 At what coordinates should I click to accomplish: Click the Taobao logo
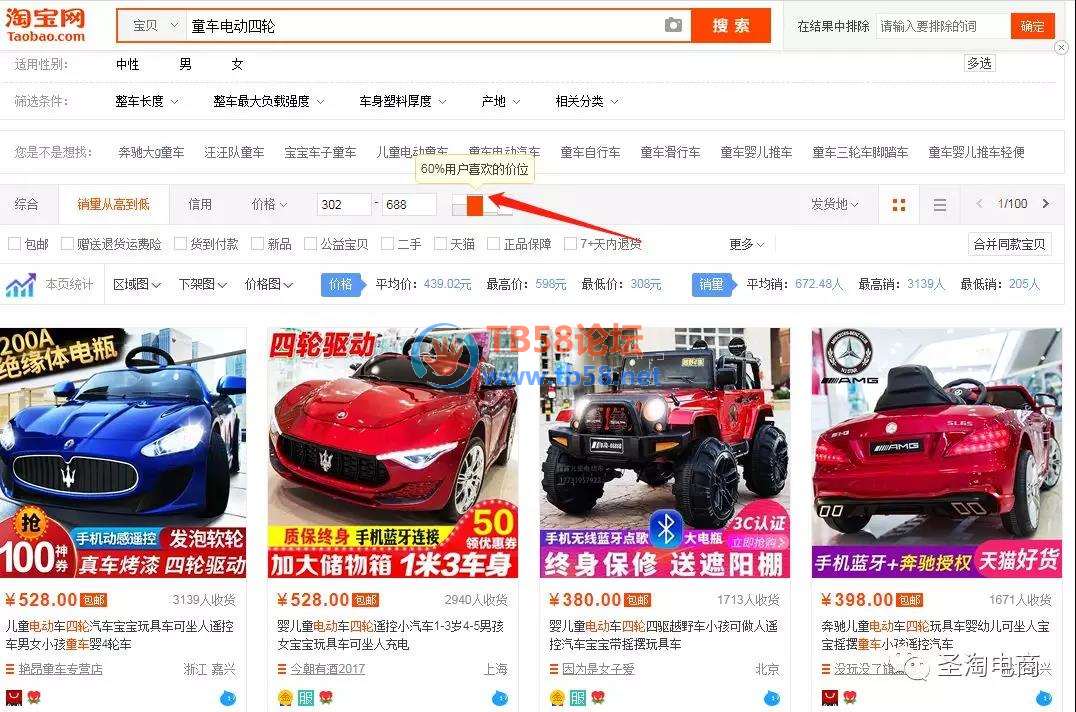[46, 24]
